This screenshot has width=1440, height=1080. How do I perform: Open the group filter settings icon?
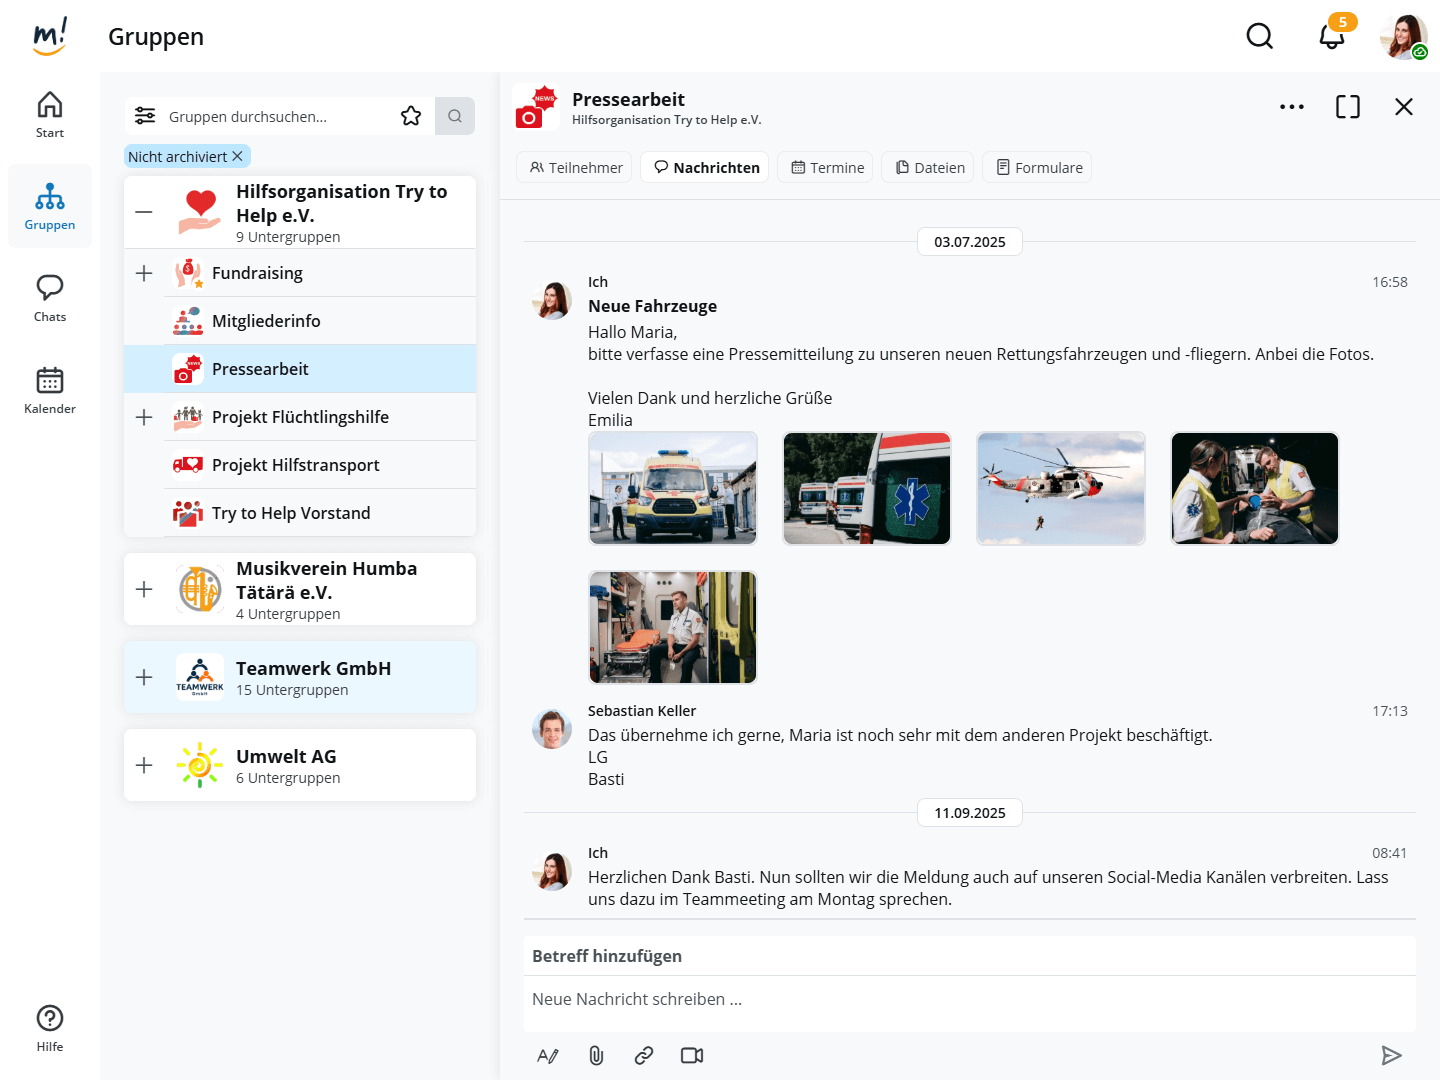pyautogui.click(x=145, y=116)
